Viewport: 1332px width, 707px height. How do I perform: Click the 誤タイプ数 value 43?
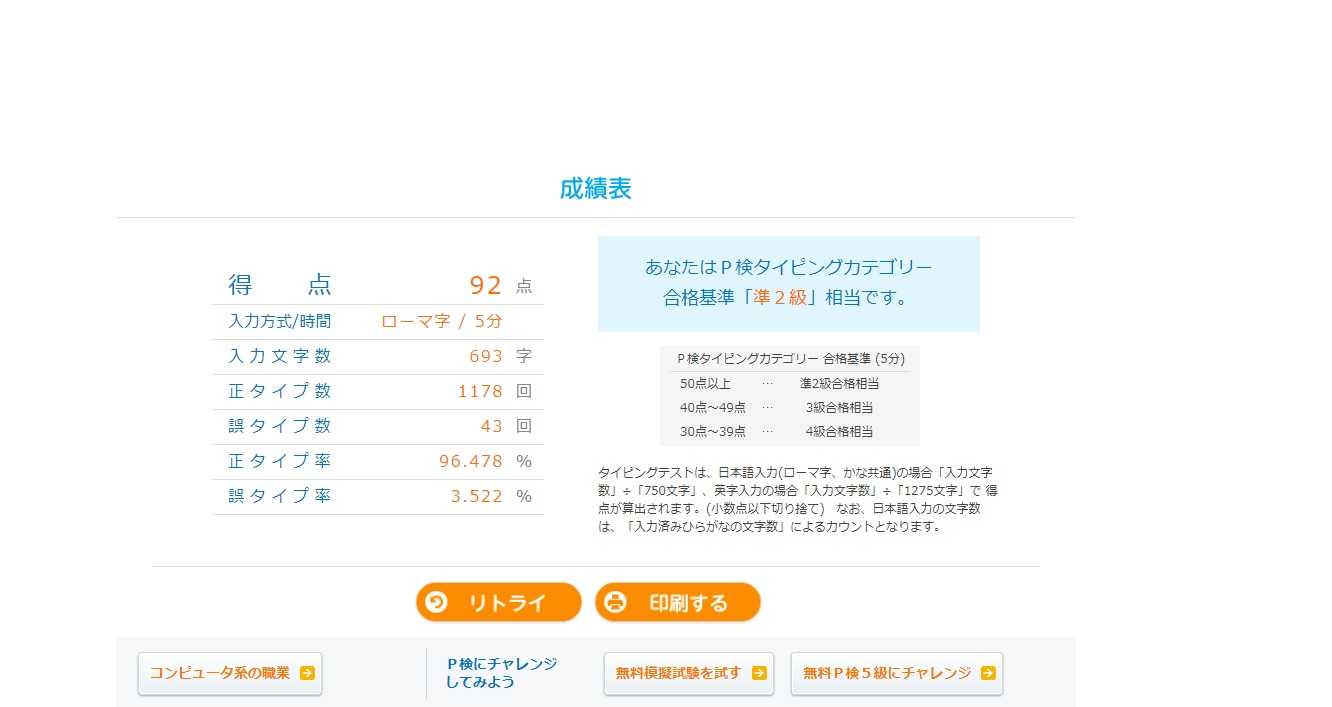(x=491, y=426)
